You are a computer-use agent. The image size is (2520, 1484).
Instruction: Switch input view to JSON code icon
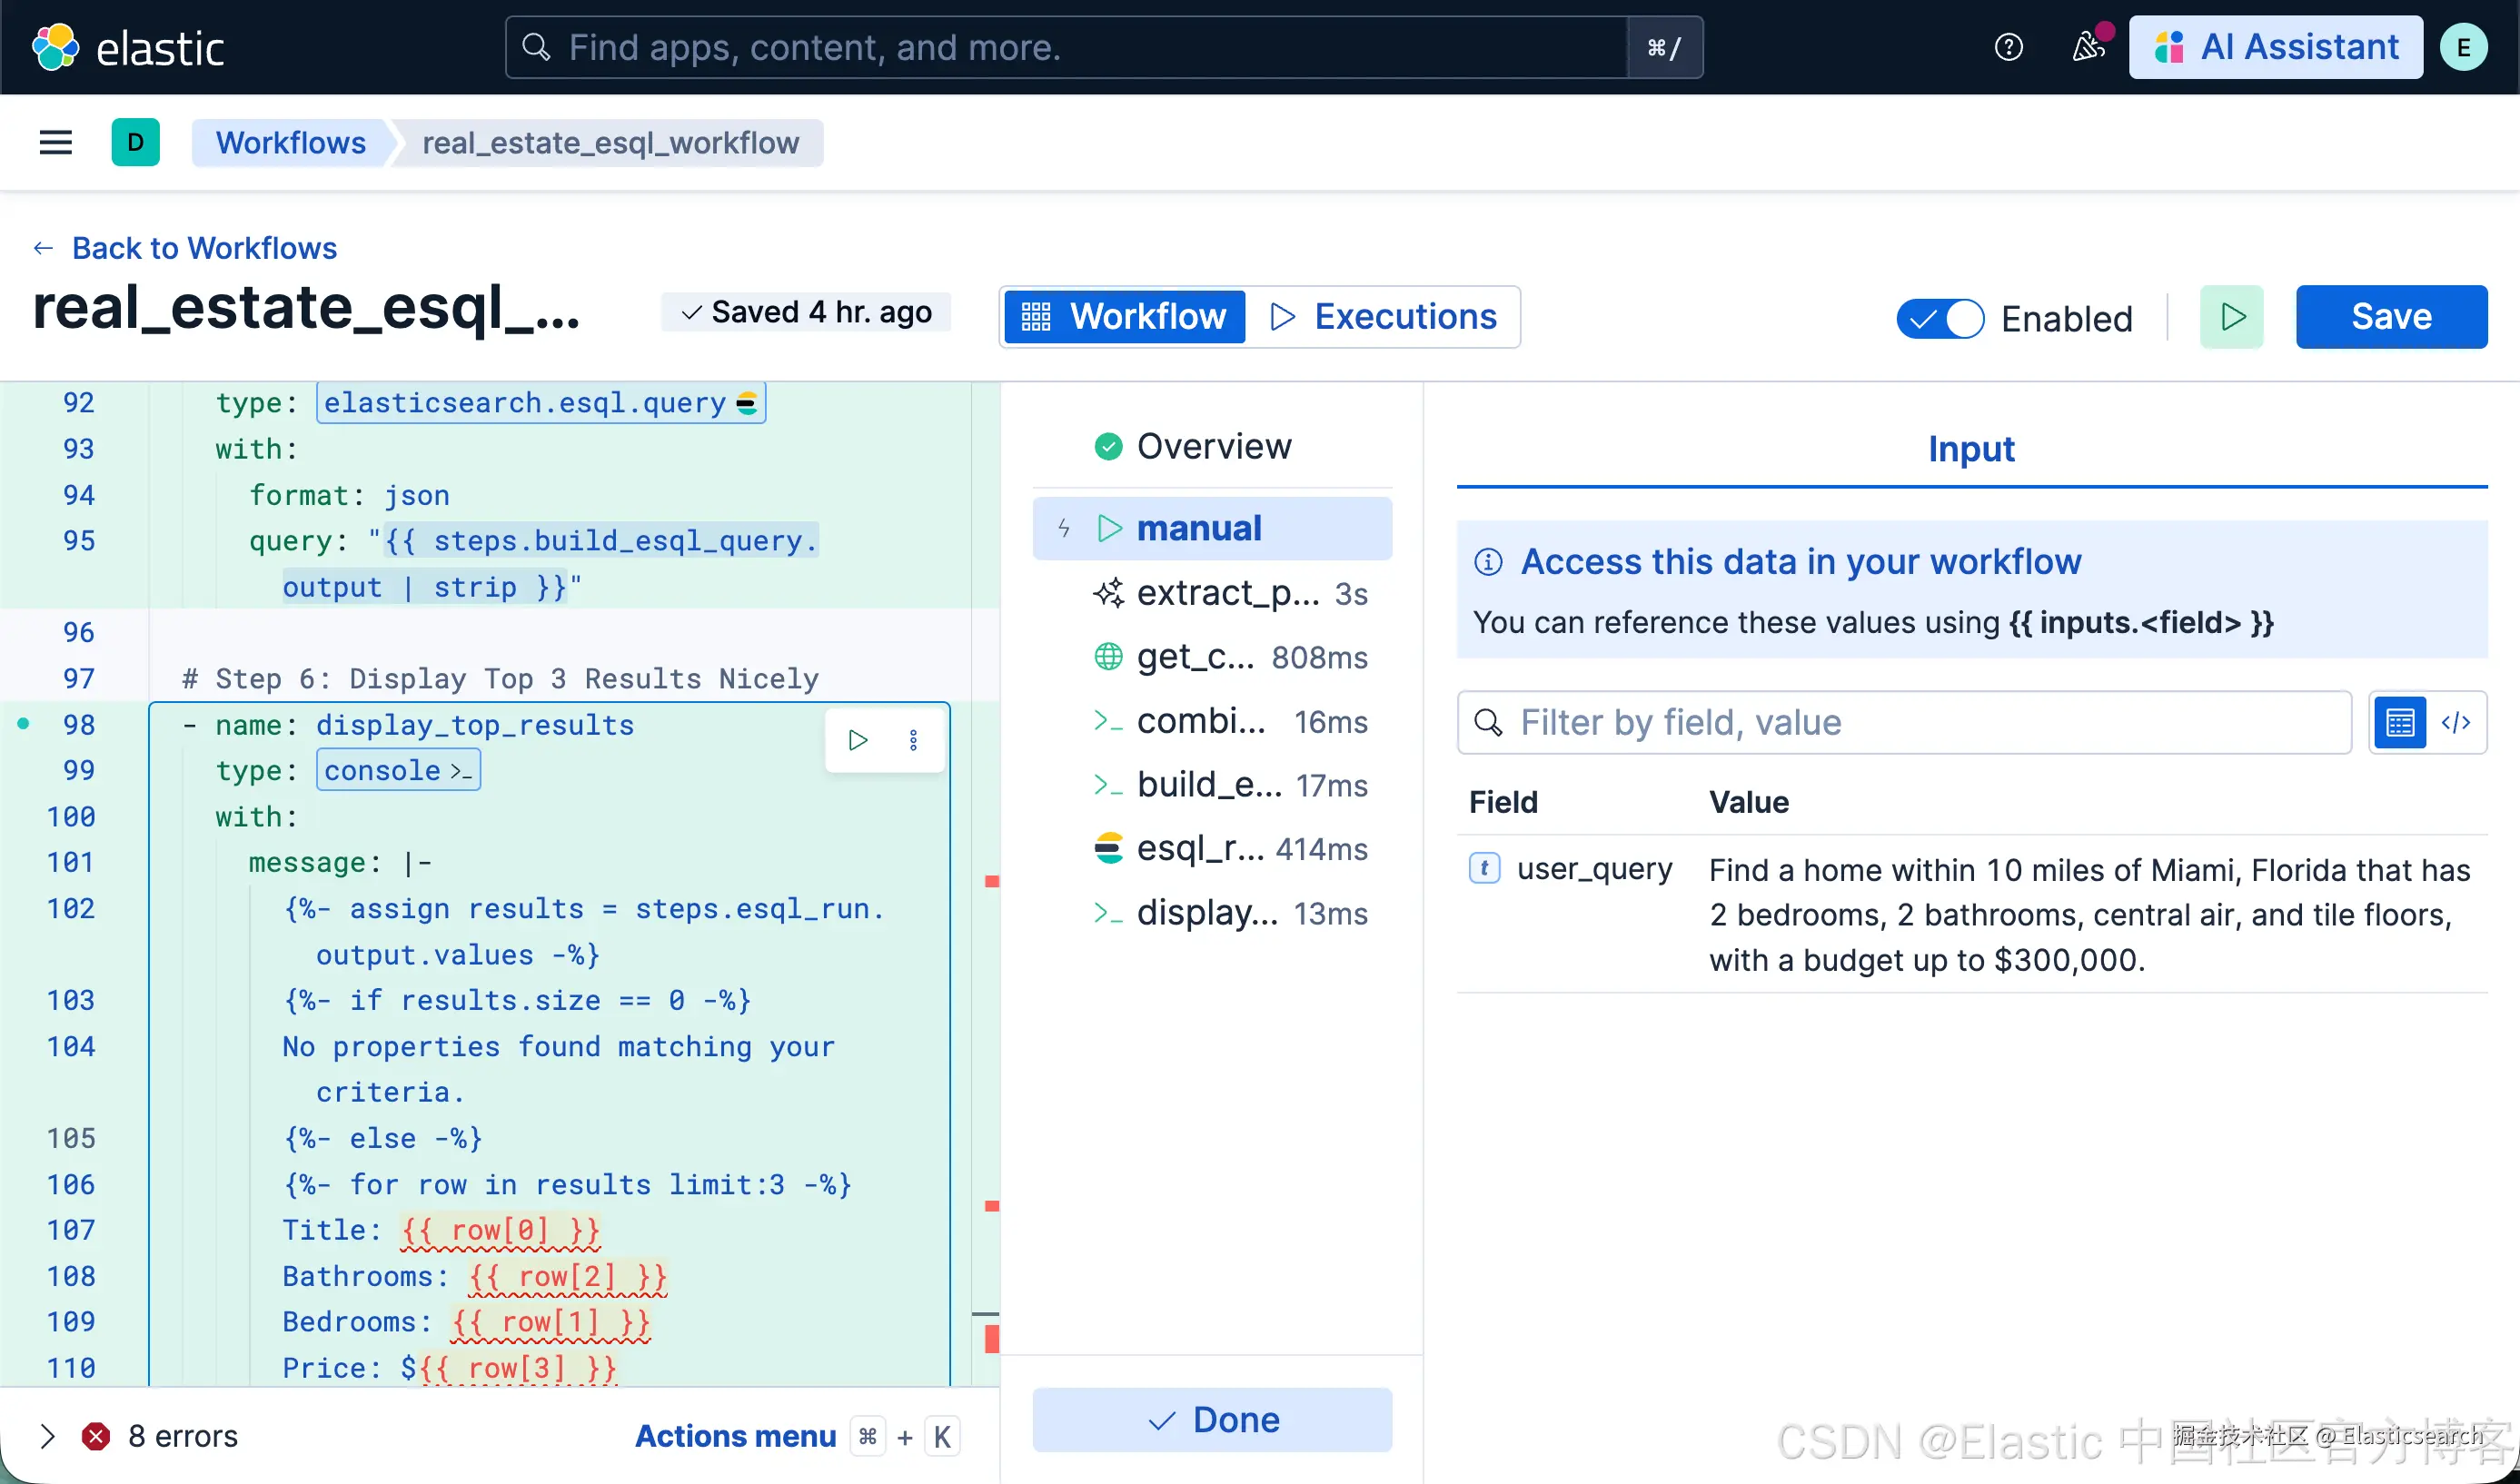[2456, 722]
